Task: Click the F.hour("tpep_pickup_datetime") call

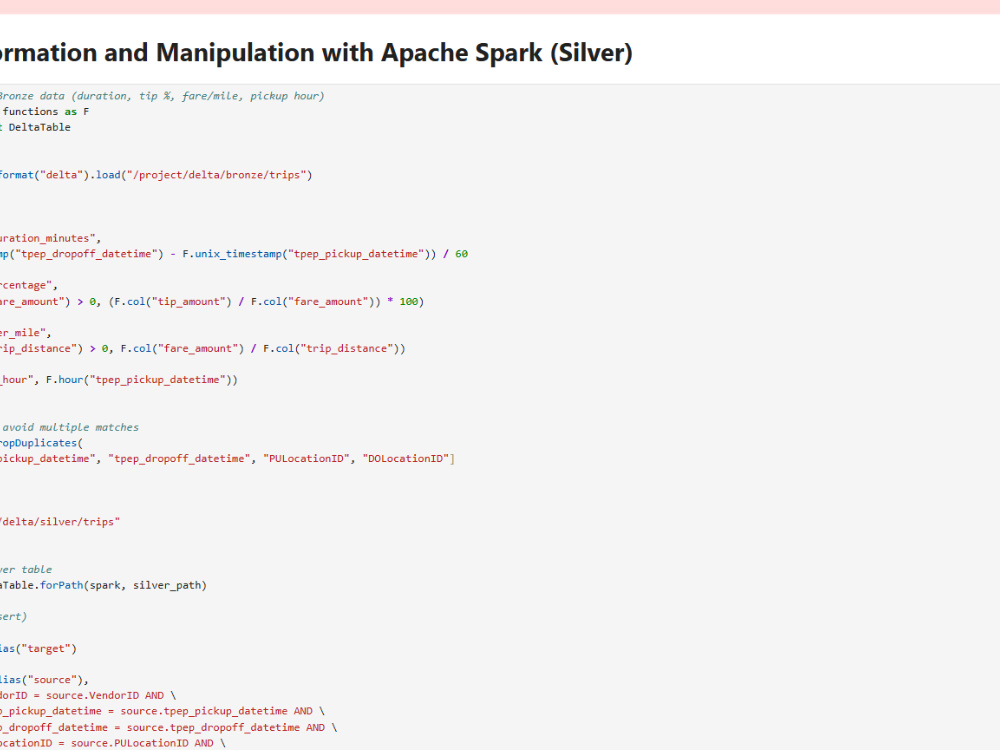Action: [x=138, y=379]
